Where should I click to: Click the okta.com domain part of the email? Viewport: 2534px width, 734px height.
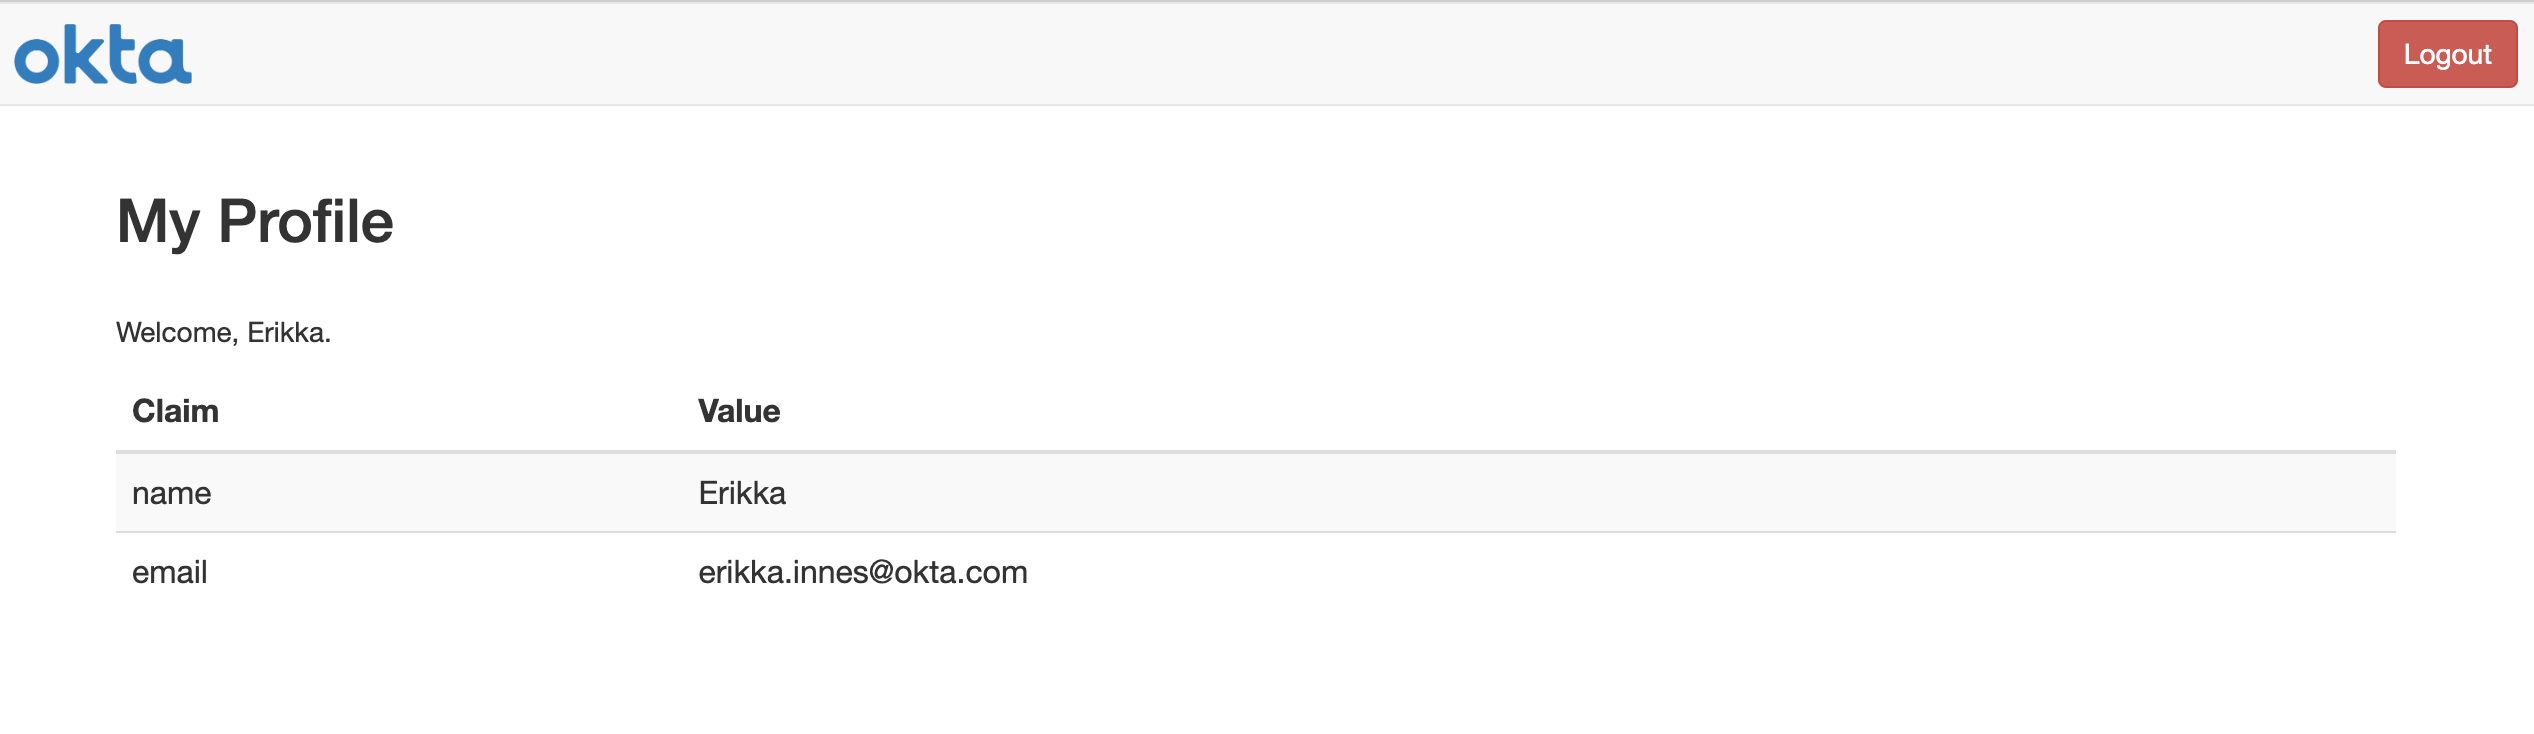(x=960, y=572)
